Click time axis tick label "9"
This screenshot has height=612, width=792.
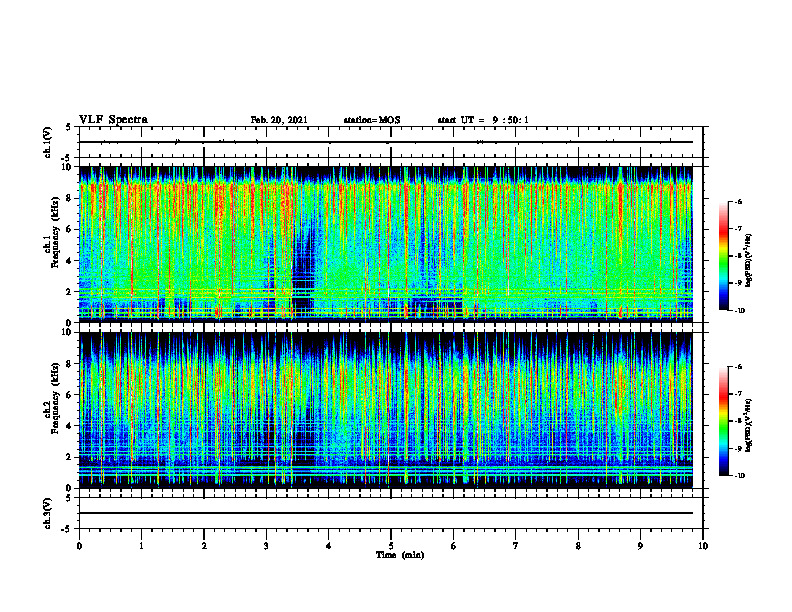tap(640, 546)
